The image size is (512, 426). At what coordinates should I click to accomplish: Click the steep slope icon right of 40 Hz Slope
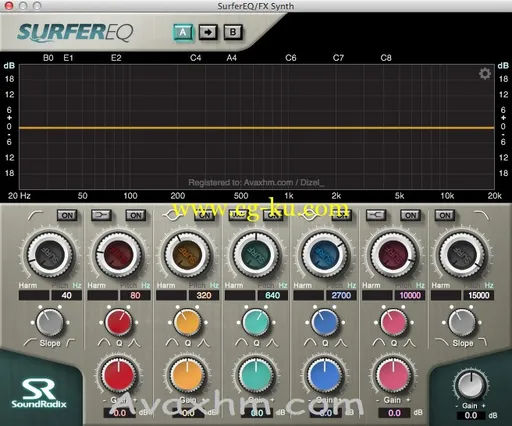tap(71, 342)
